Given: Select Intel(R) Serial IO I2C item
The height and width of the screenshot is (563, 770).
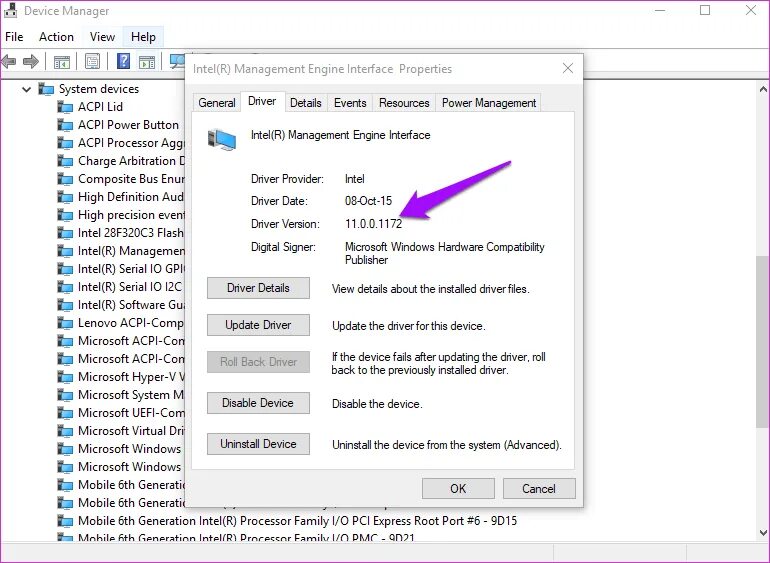Looking at the screenshot, I should (x=131, y=287).
